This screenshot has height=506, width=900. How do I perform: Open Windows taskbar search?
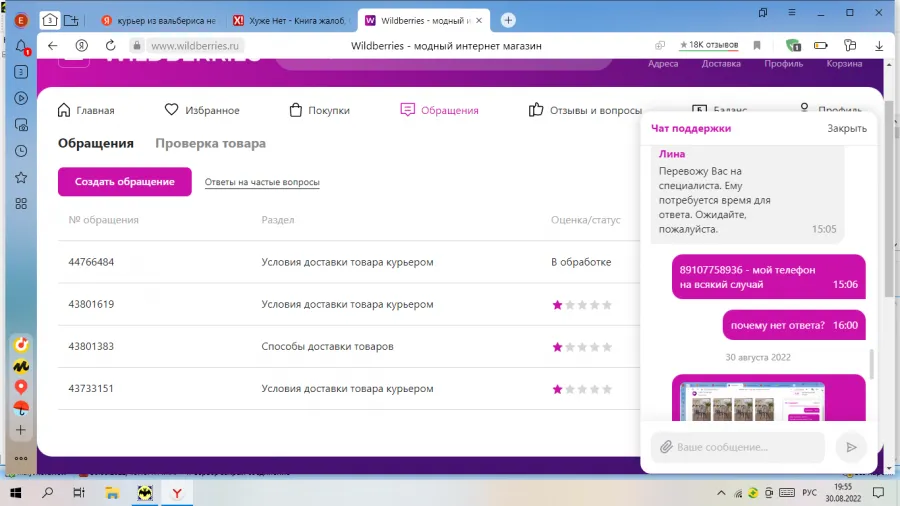click(x=48, y=493)
